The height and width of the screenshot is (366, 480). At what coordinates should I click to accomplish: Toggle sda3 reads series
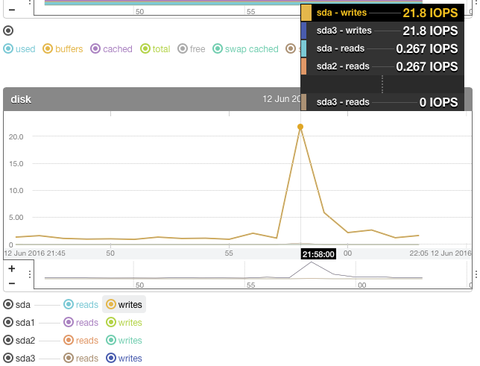81,358
